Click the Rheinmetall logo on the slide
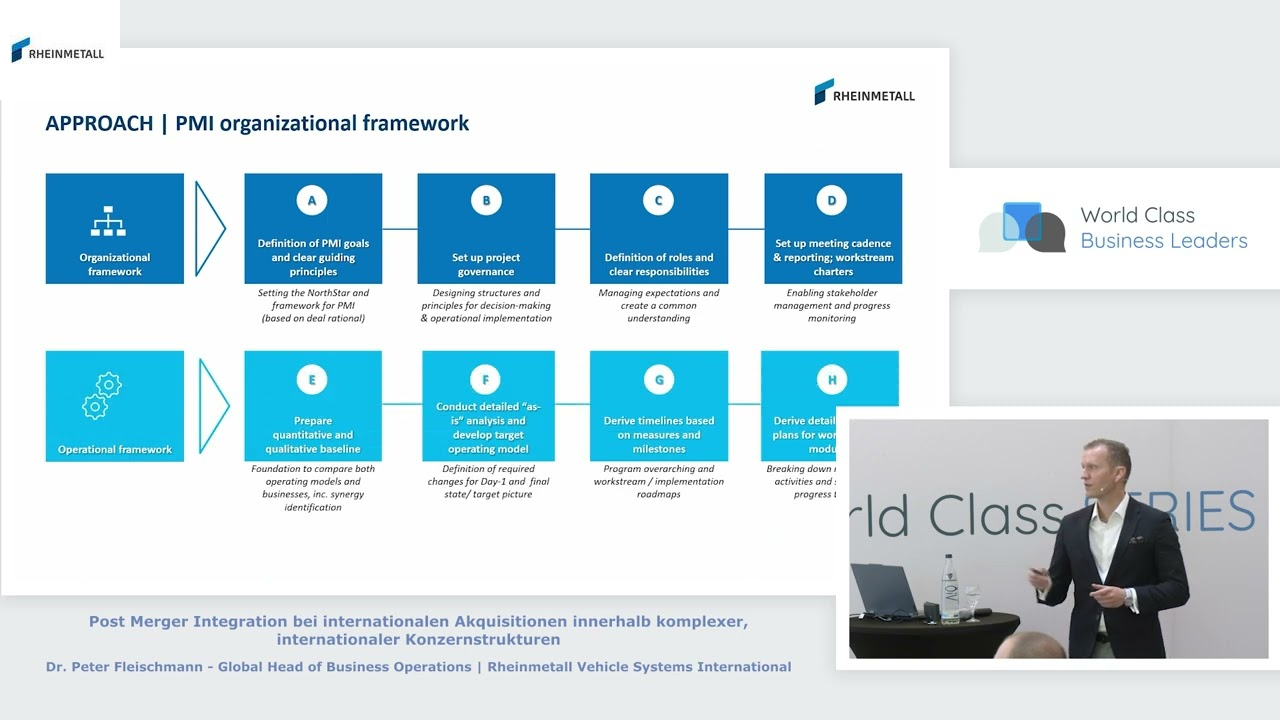 (x=864, y=92)
